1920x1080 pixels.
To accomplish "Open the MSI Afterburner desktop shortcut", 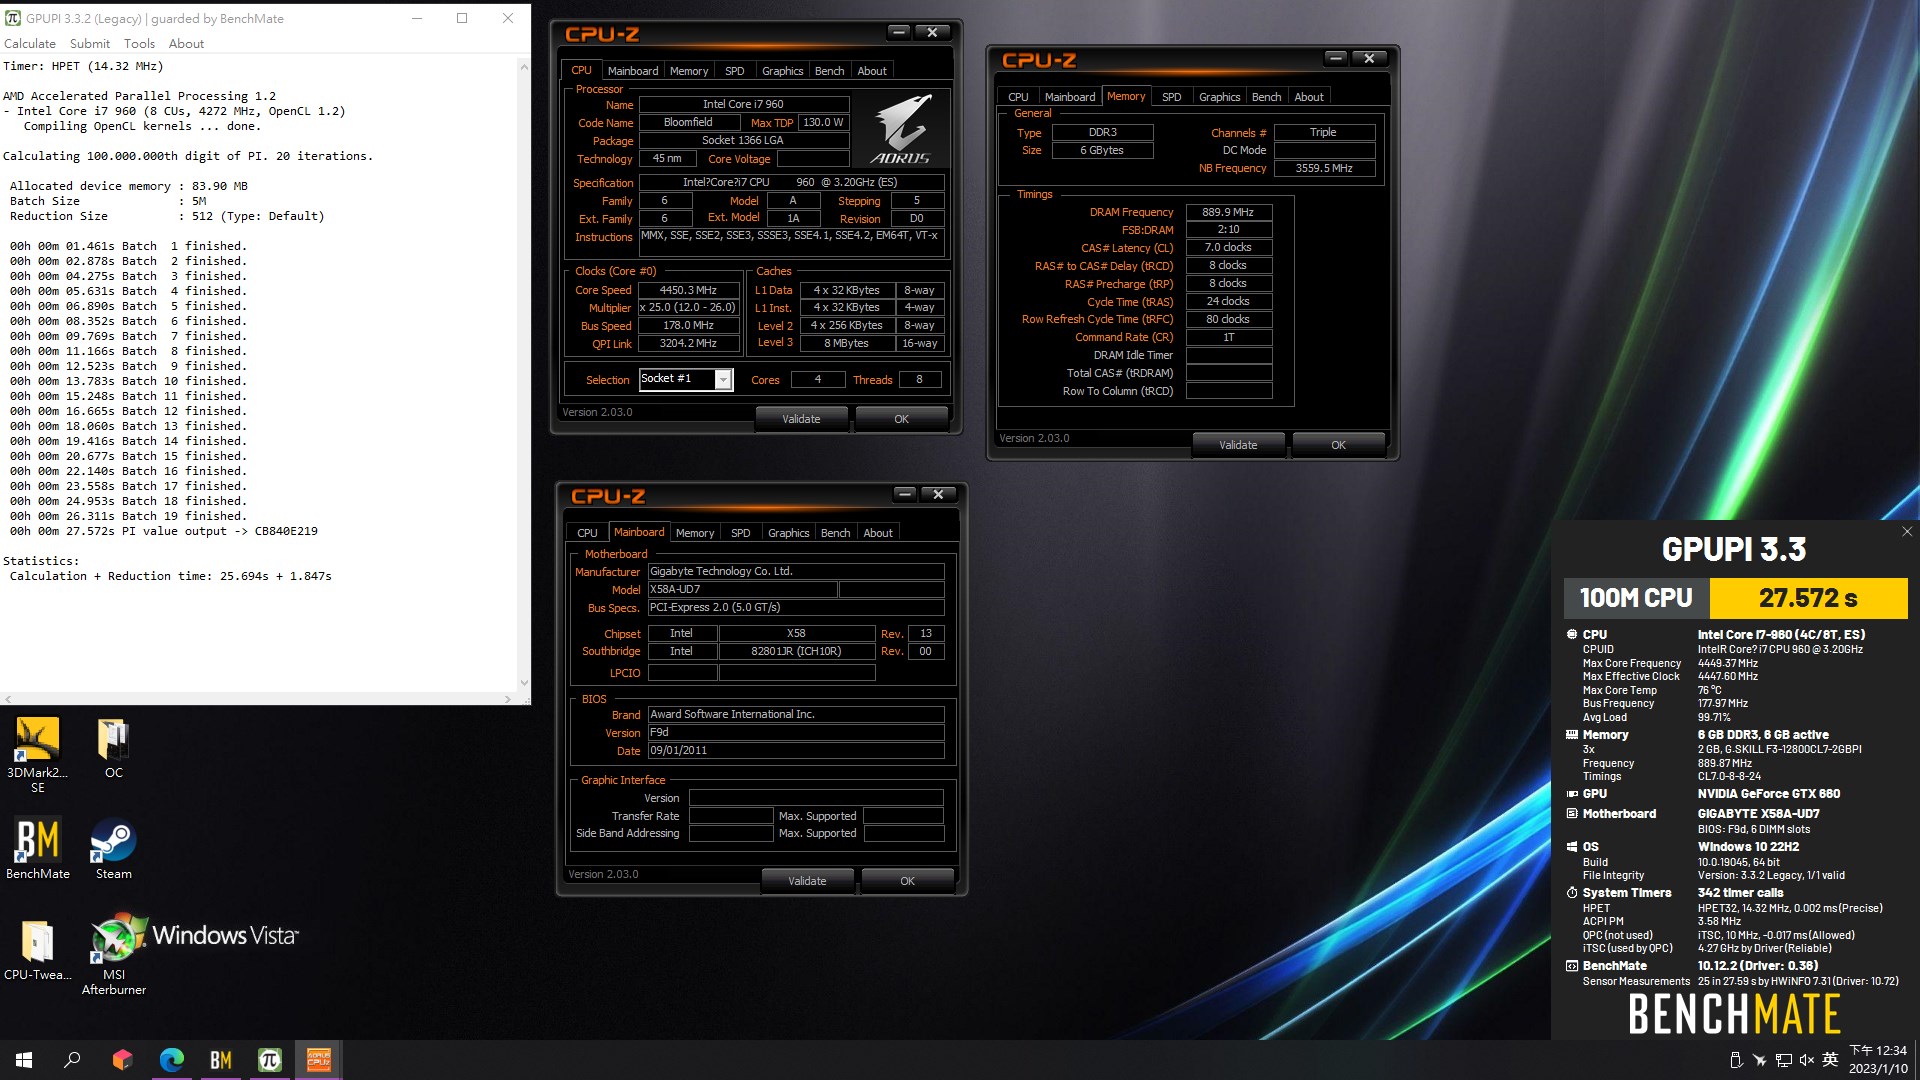I will pos(113,955).
